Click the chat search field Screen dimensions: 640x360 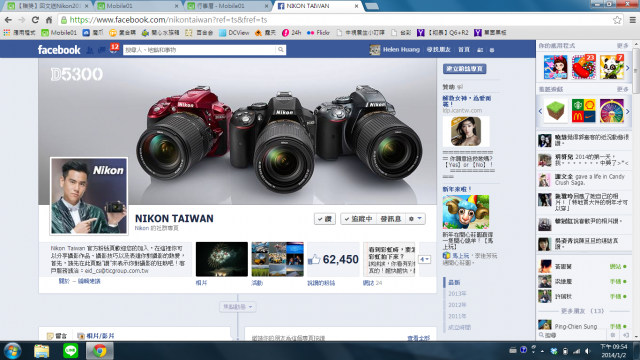pyautogui.click(x=573, y=335)
